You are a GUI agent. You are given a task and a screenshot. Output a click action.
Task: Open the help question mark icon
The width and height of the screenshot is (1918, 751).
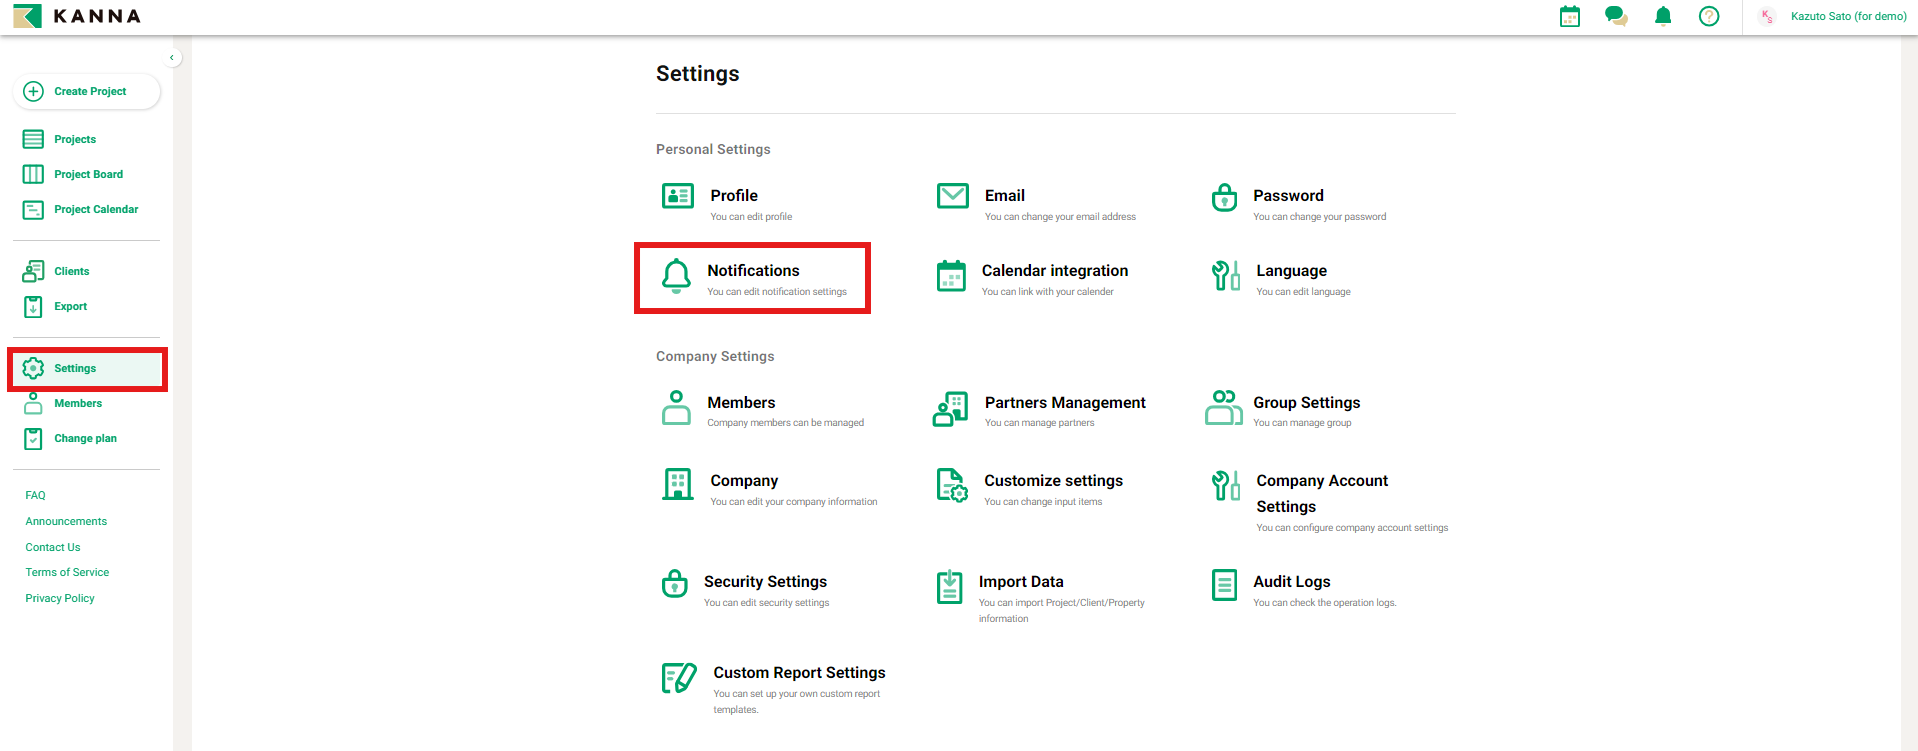click(1708, 16)
